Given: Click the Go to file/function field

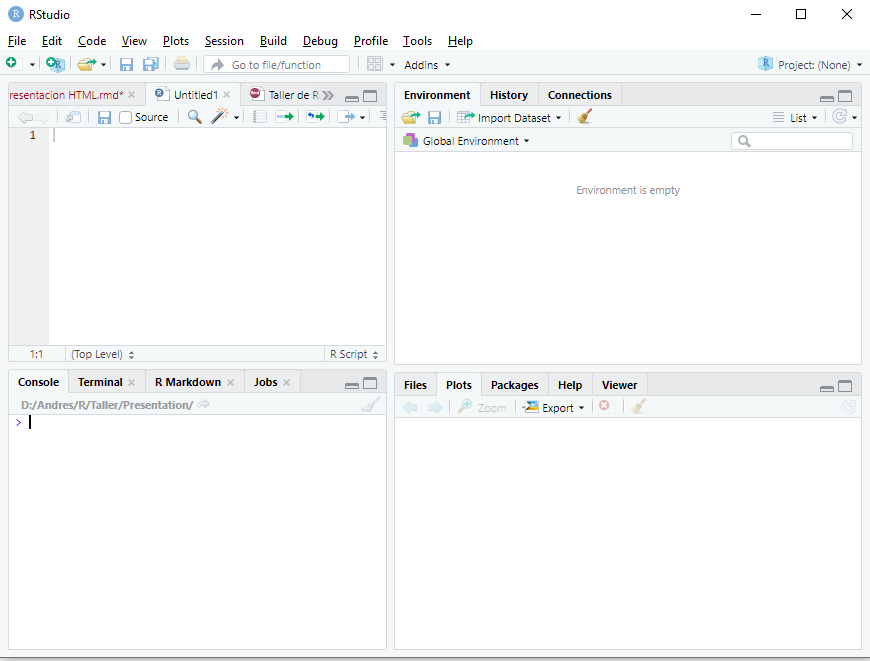Looking at the screenshot, I should click(x=277, y=64).
